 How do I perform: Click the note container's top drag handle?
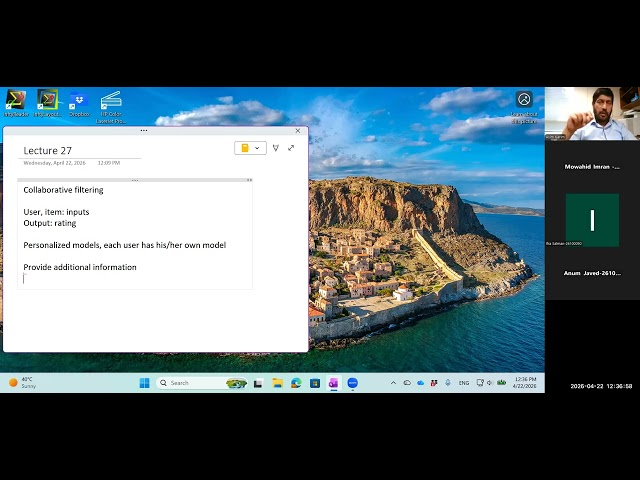coord(135,180)
